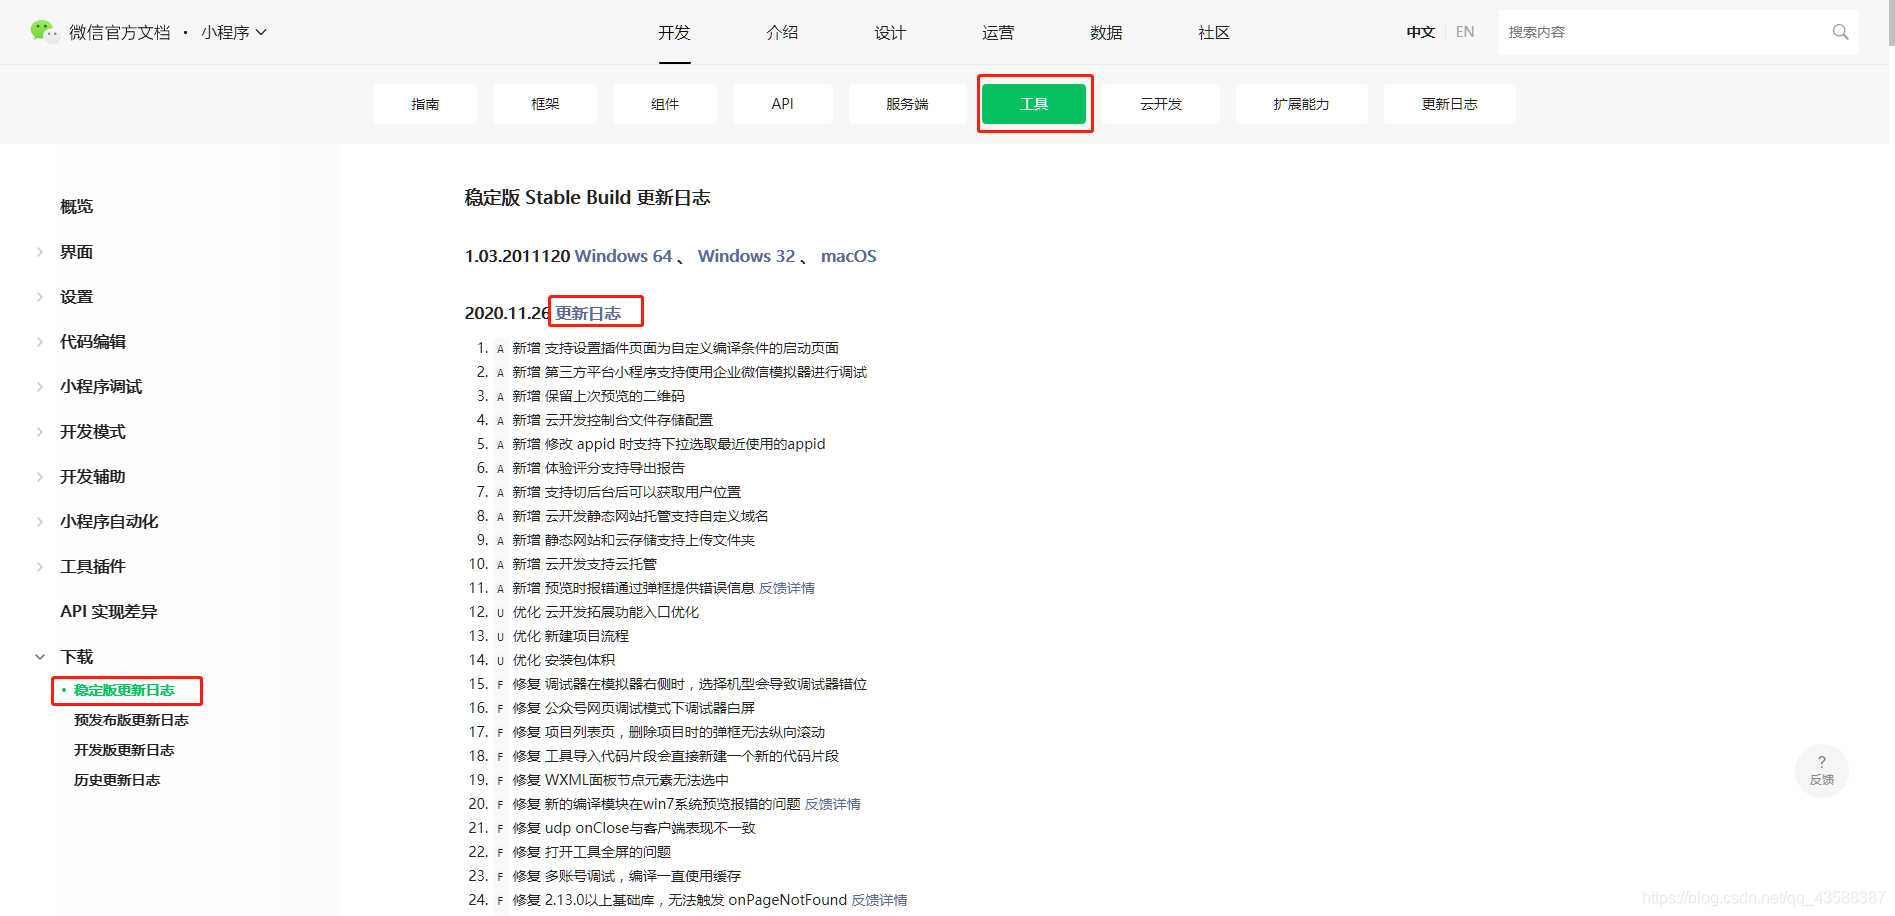Select 预发布版更新日志 in the sidebar

click(x=131, y=720)
